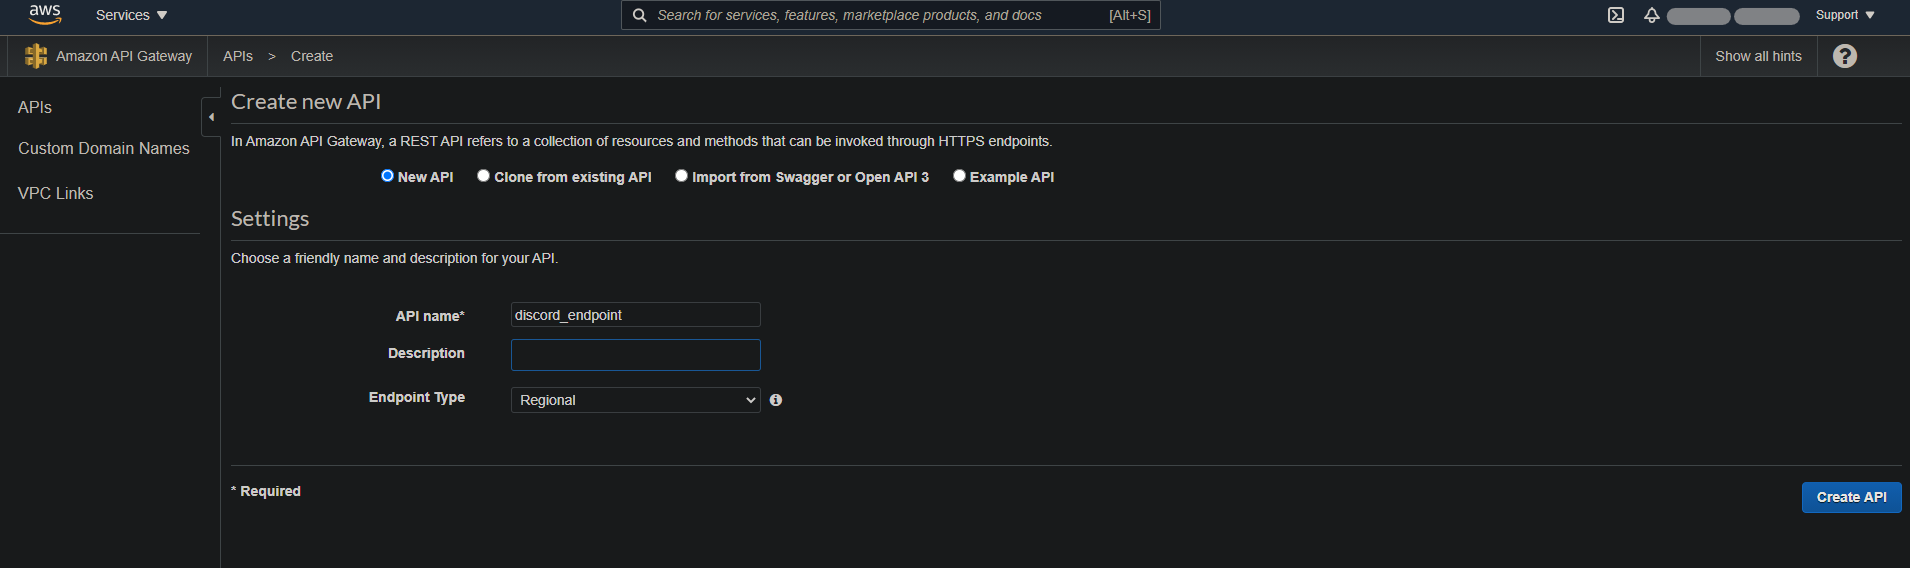Select Clone from existing API option

(x=483, y=176)
